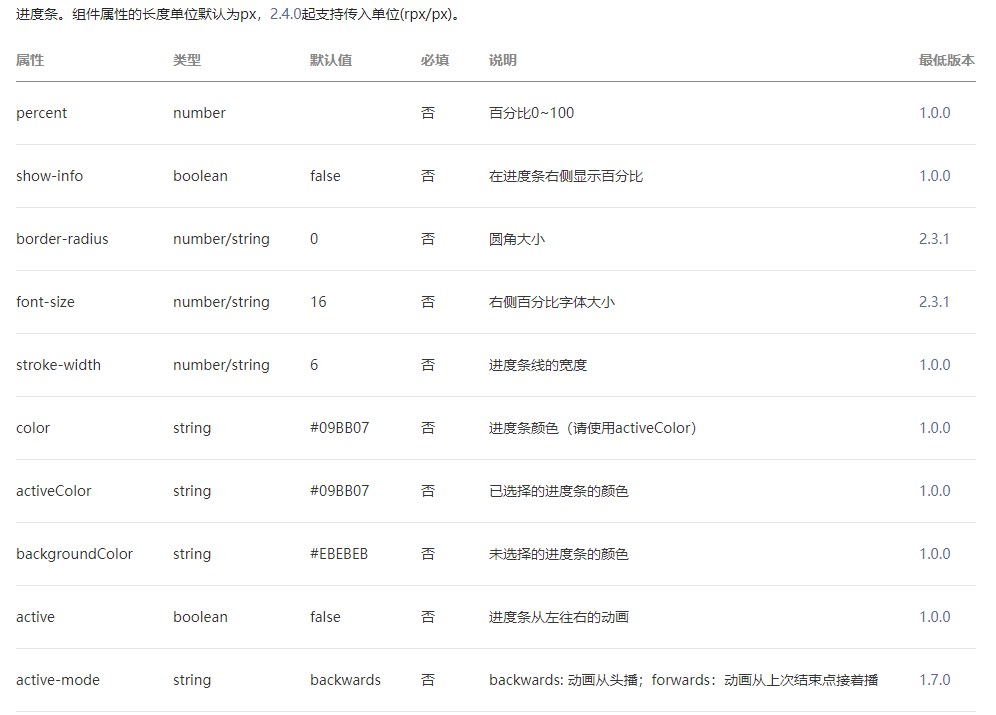Click the font-size property name
The image size is (996, 715).
(43, 301)
